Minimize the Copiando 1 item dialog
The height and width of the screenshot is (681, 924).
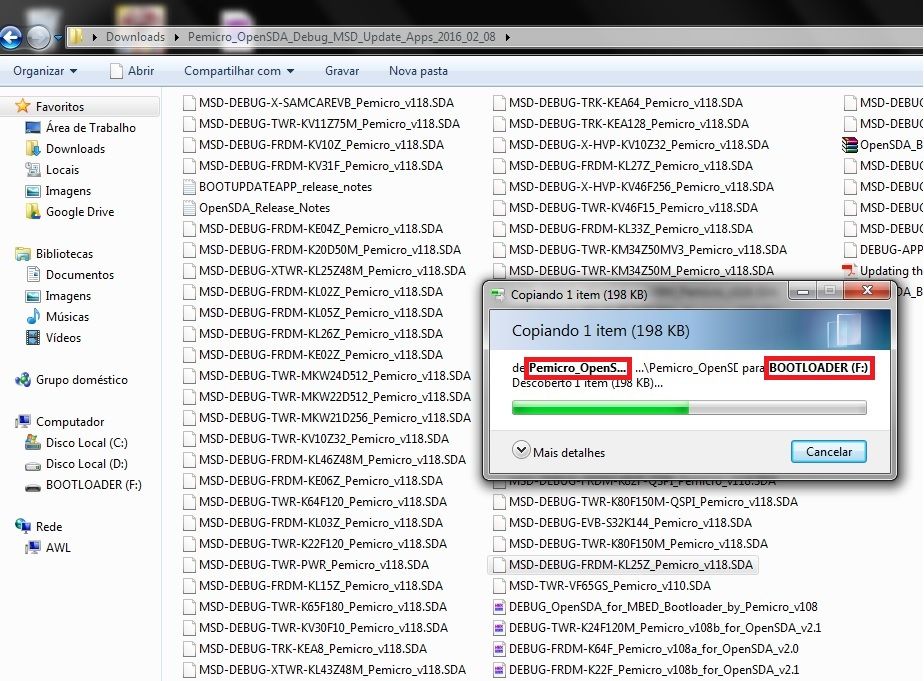(x=803, y=290)
